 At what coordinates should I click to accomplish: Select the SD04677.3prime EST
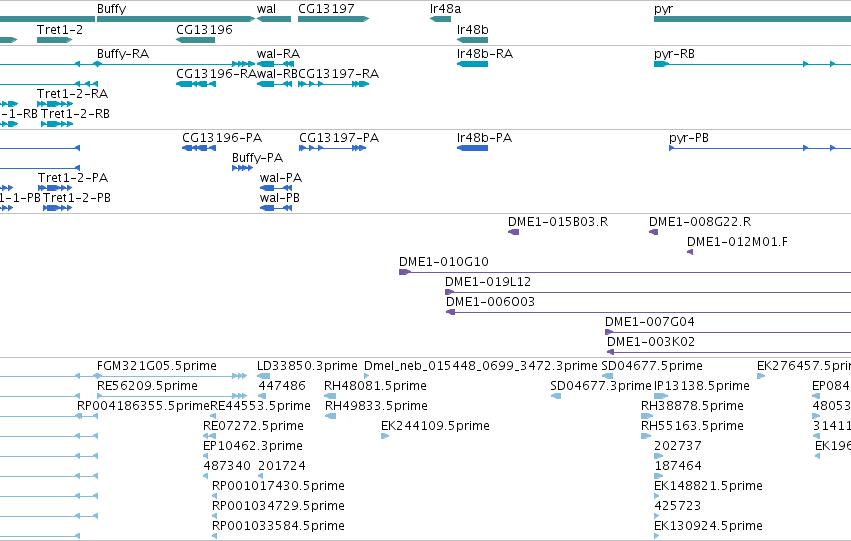point(556,396)
